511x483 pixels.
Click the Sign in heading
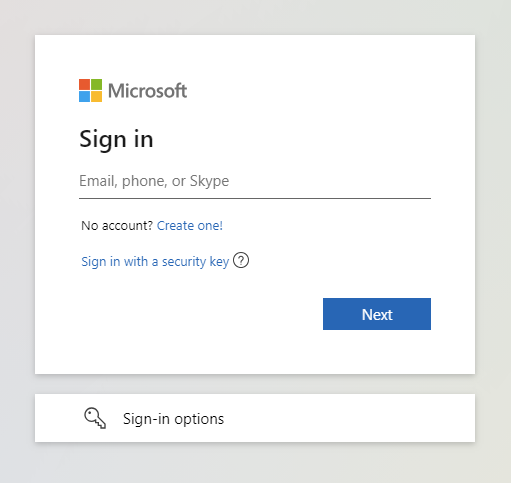[x=116, y=139]
